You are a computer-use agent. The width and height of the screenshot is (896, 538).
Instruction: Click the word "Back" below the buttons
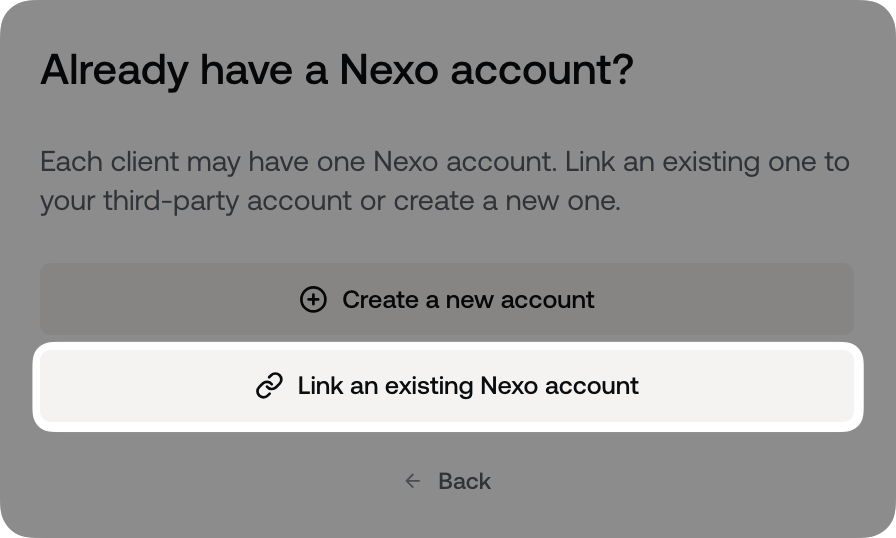point(464,481)
